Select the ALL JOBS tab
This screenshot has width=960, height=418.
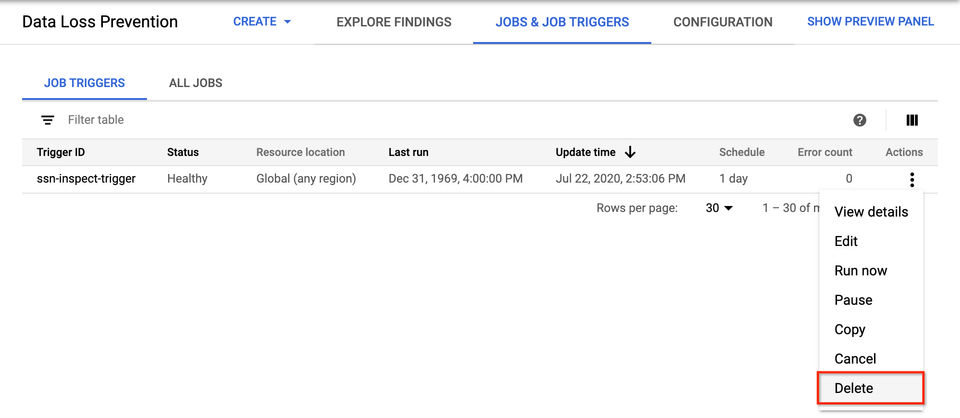pyautogui.click(x=196, y=83)
